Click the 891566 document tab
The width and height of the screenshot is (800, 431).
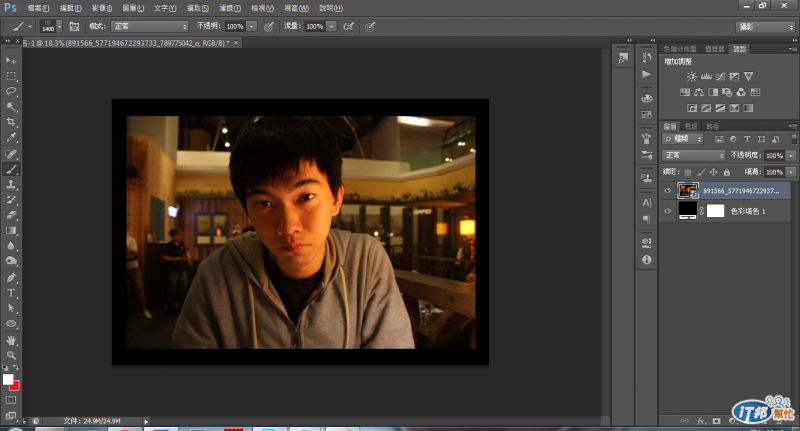point(120,43)
